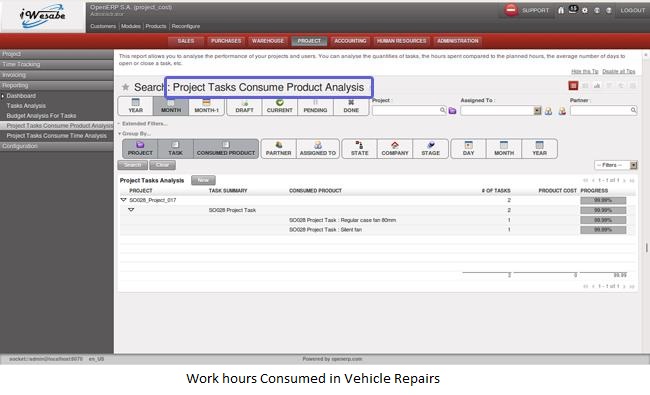Image resolution: width=650 pixels, height=395 pixels.
Task: Expand Extended Filters section
Action: pyautogui.click(x=142, y=124)
